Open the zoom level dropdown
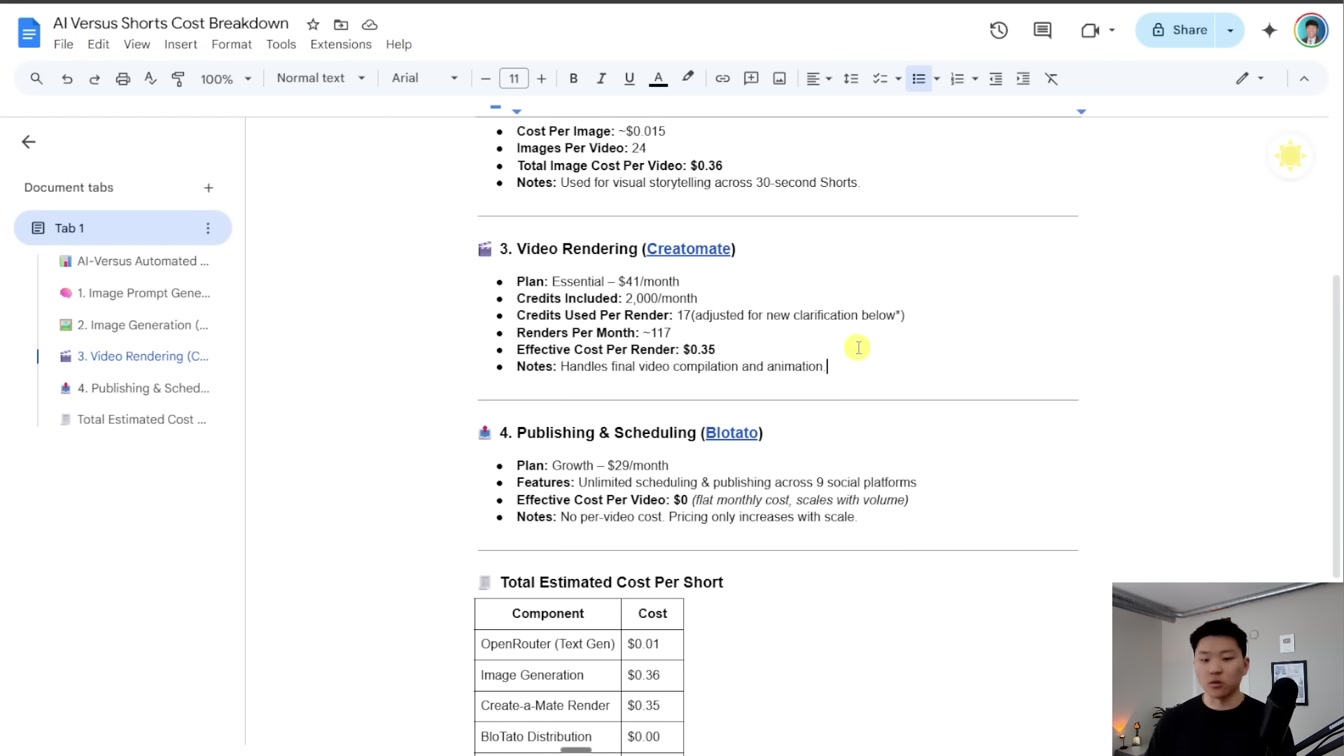Image resolution: width=1344 pixels, height=756 pixels. [x=226, y=78]
